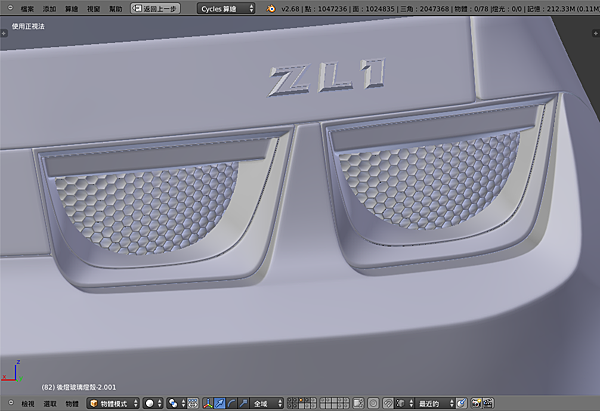Click the memory usage 212.33M statistic
The width and height of the screenshot is (600, 411).
[561, 8]
